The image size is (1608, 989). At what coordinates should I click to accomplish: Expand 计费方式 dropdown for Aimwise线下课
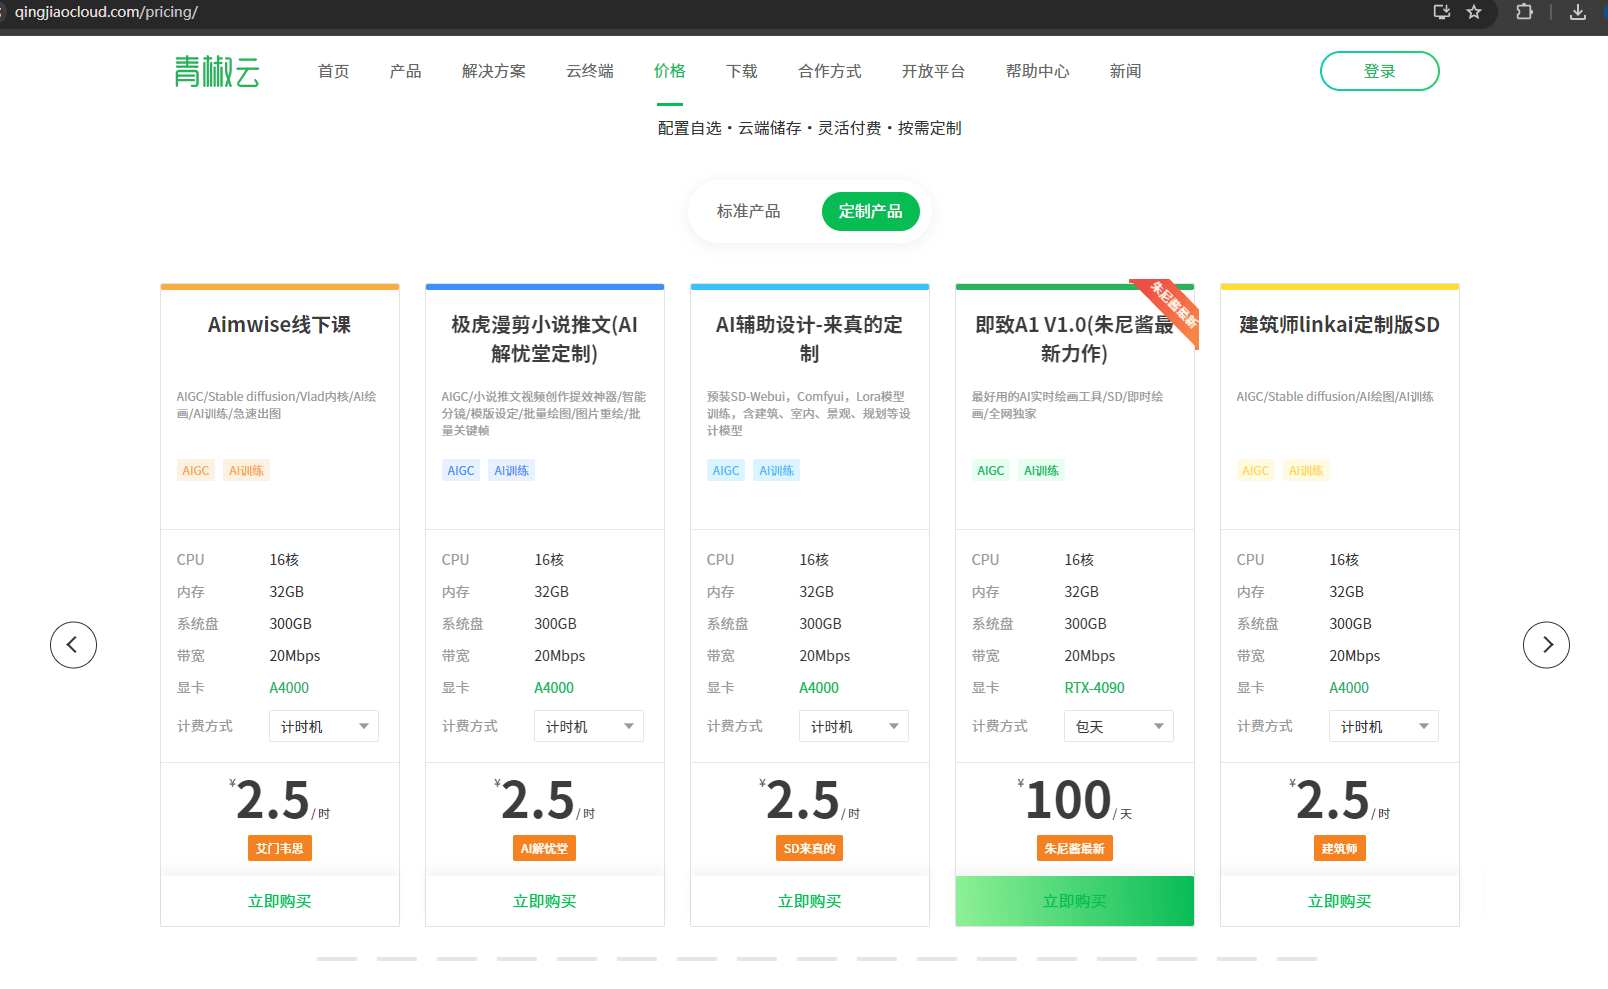click(x=323, y=727)
